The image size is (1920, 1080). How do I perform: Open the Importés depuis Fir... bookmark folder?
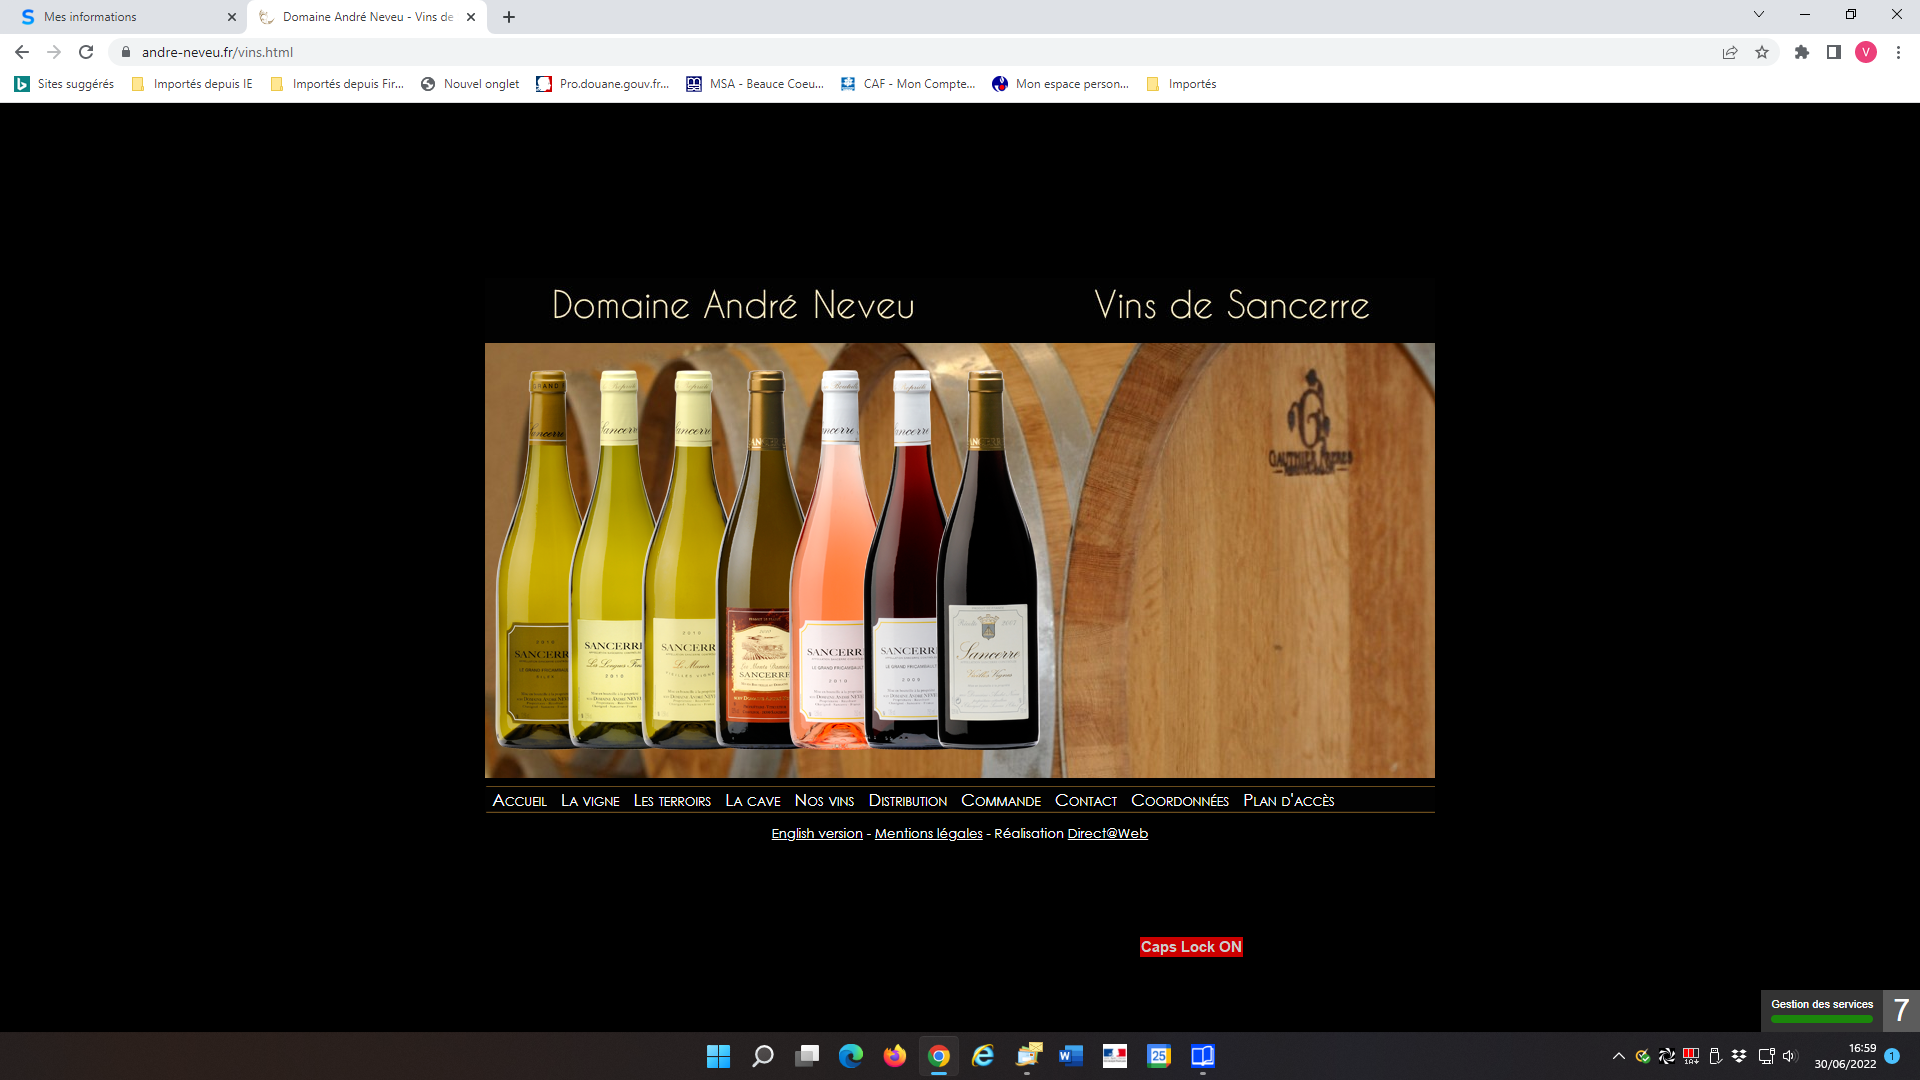pyautogui.click(x=337, y=84)
